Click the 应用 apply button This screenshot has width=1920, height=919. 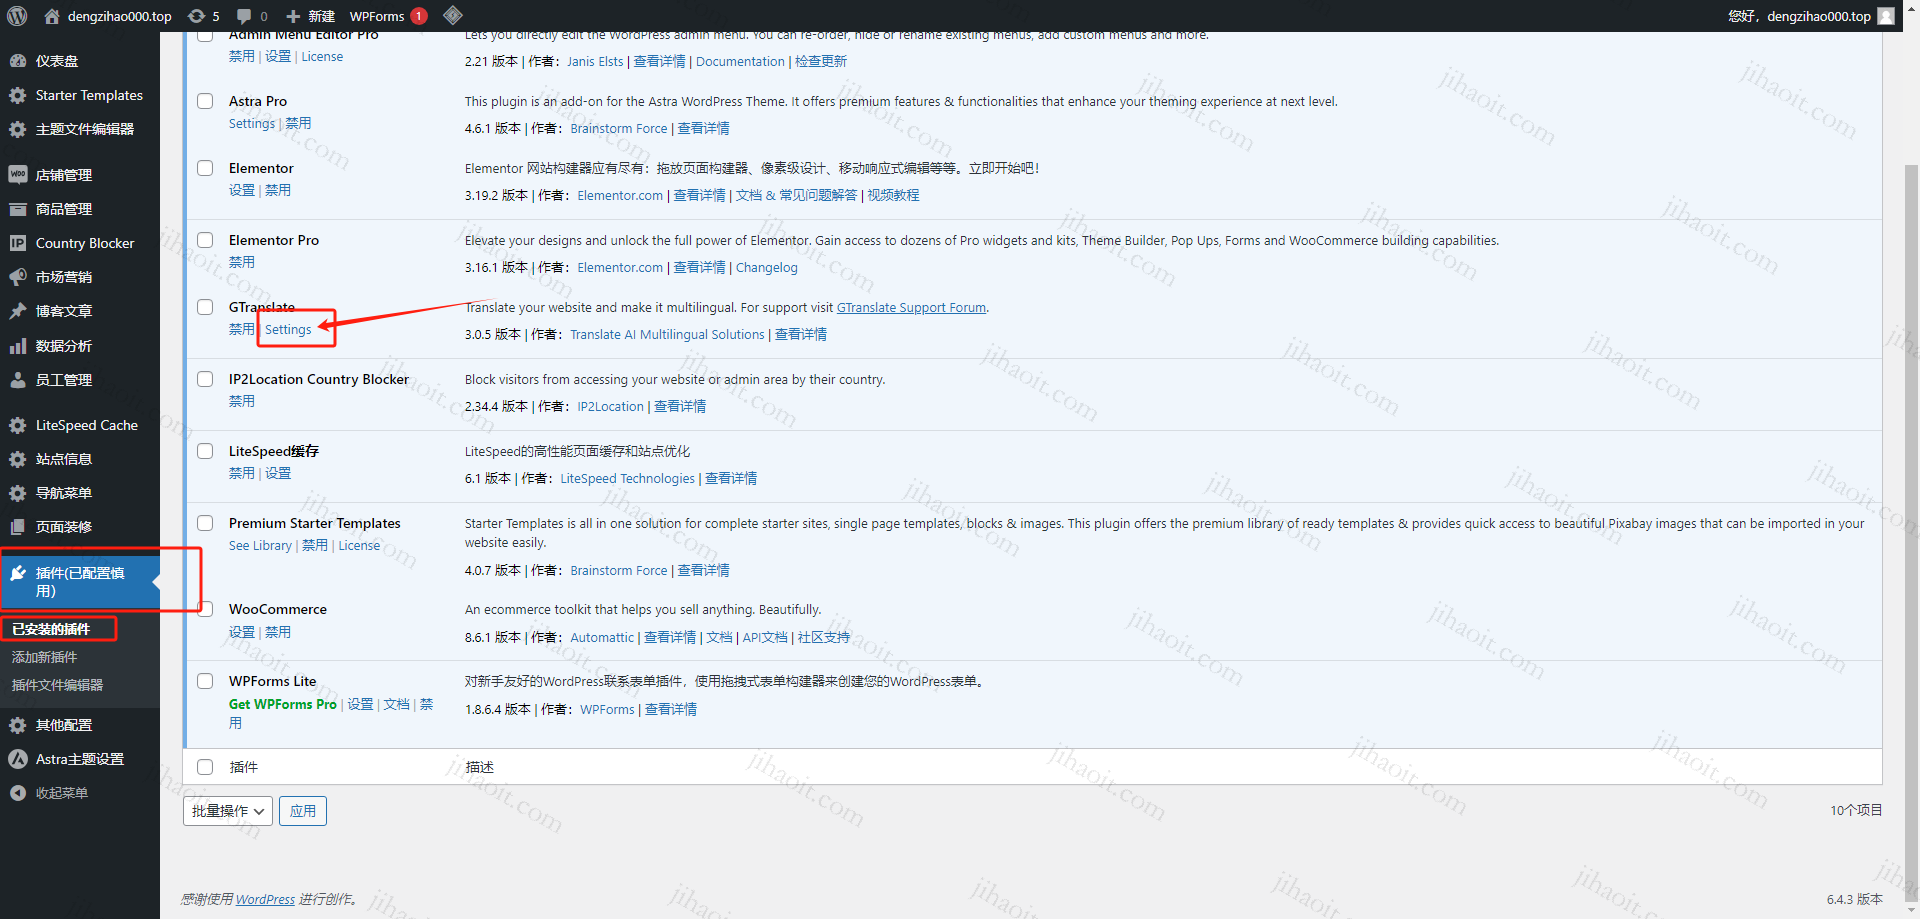coord(303,811)
